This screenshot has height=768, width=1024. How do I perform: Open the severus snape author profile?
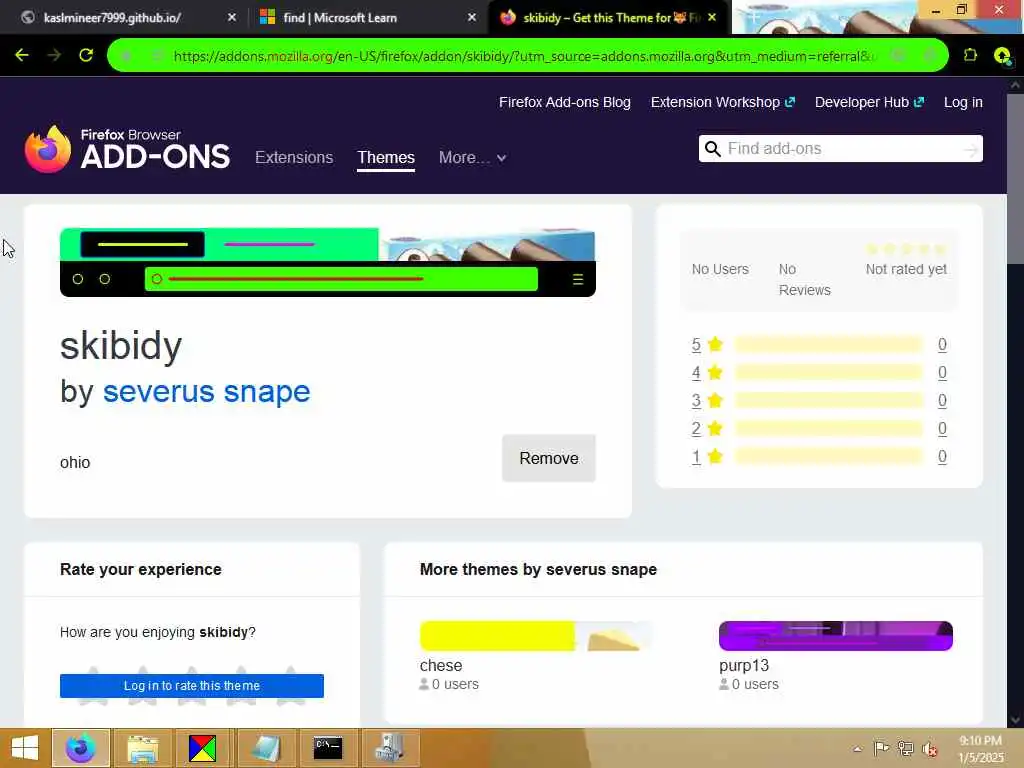pos(206,392)
